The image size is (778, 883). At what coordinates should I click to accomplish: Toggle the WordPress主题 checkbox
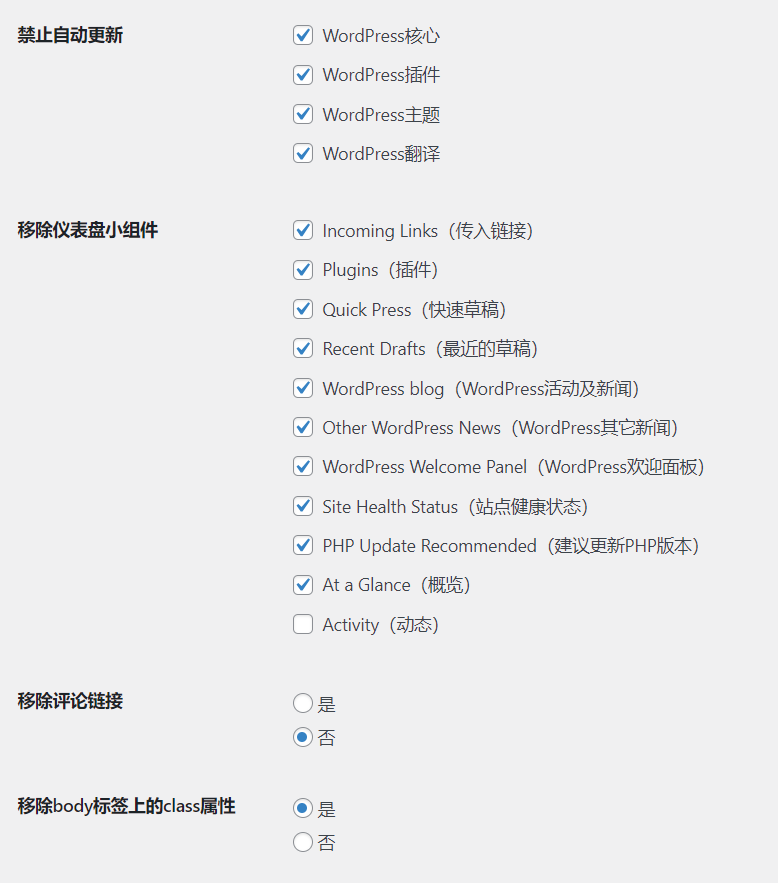(303, 114)
